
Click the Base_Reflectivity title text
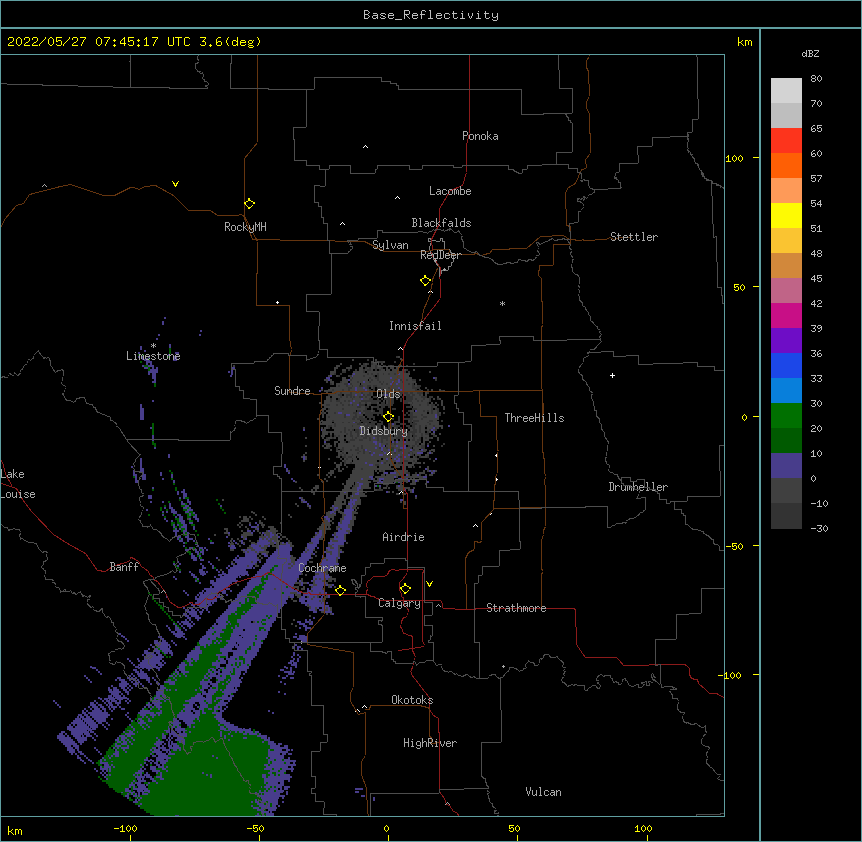pyautogui.click(x=431, y=15)
